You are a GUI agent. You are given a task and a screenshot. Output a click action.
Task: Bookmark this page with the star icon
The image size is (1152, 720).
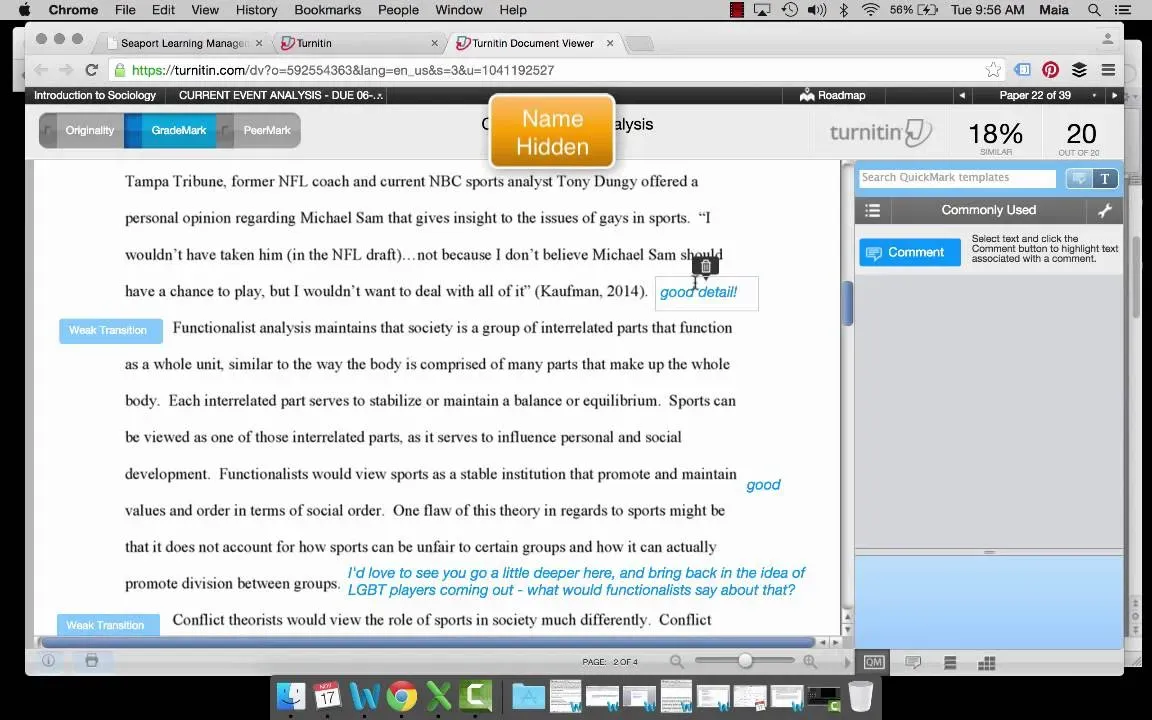click(993, 70)
